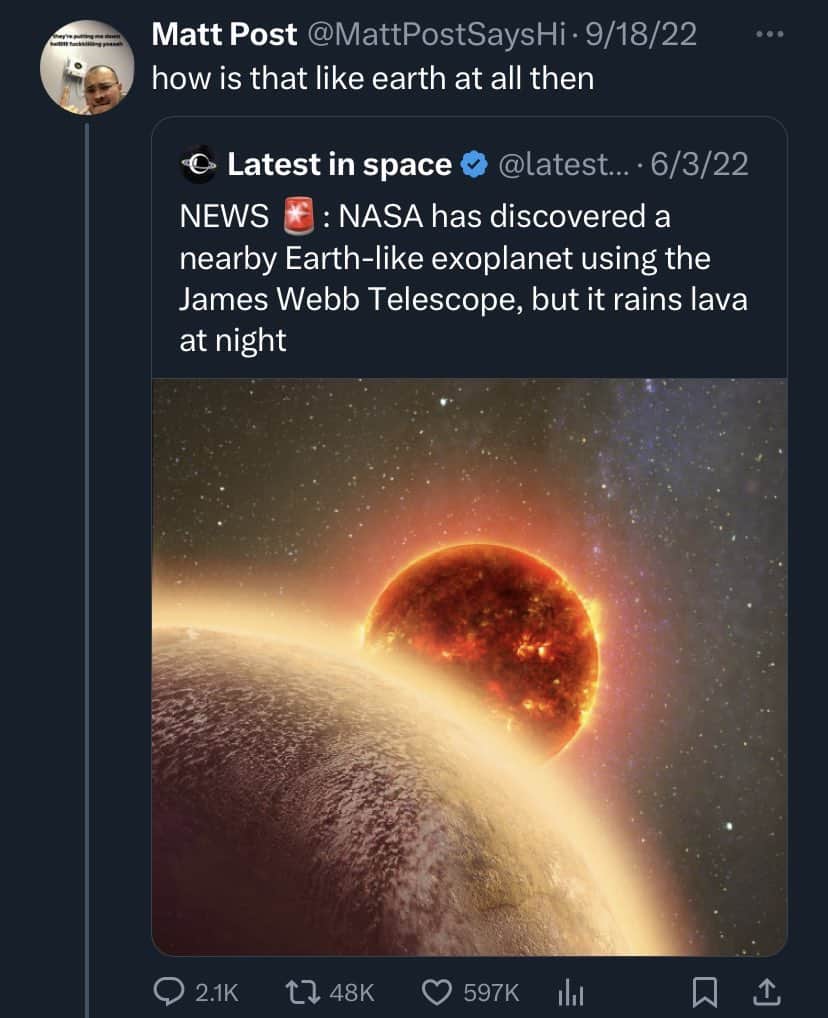The width and height of the screenshot is (828, 1018).
Task: Open Latest in space account name
Action: [339, 165]
